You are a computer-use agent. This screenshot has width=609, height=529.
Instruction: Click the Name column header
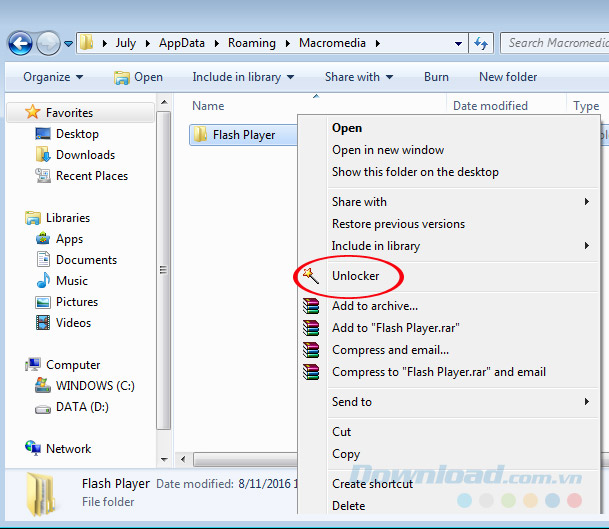pyautogui.click(x=208, y=106)
